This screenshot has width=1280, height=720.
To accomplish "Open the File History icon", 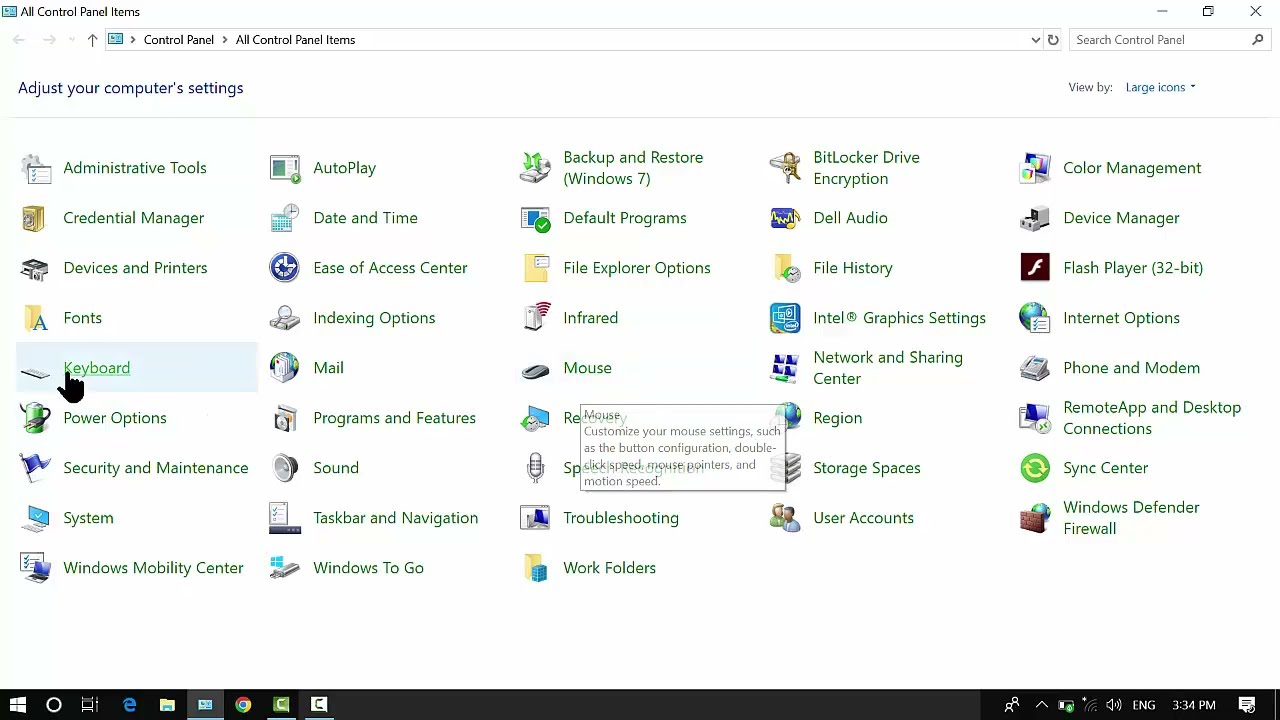I will pyautogui.click(x=785, y=268).
